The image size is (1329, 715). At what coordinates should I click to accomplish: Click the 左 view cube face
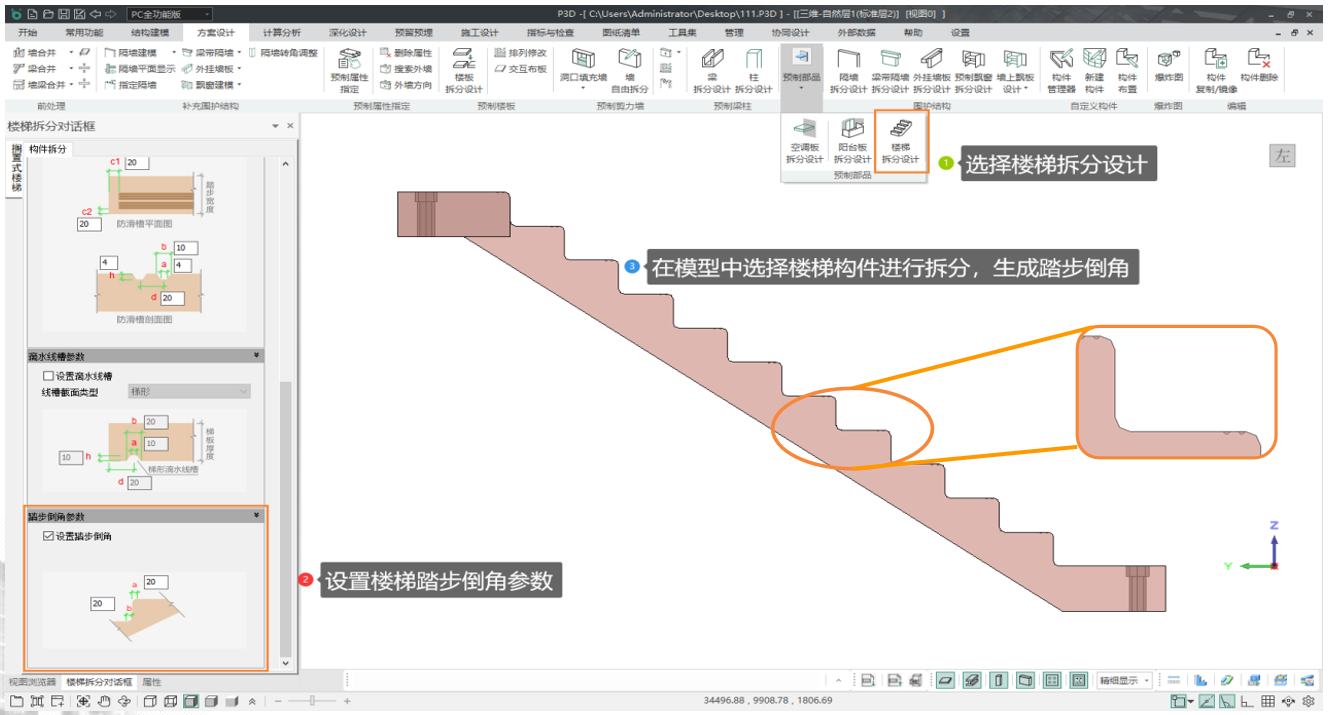click(x=1281, y=156)
